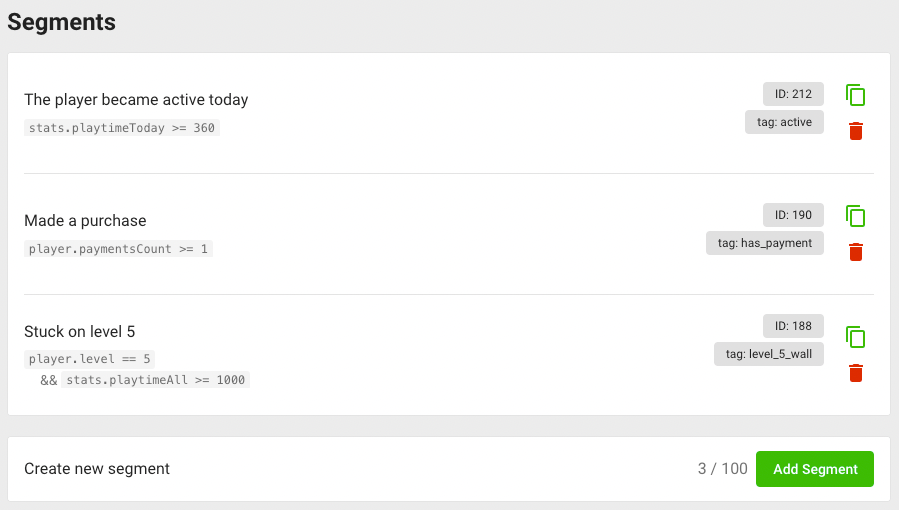Click the 'tag: active' badge

(784, 122)
